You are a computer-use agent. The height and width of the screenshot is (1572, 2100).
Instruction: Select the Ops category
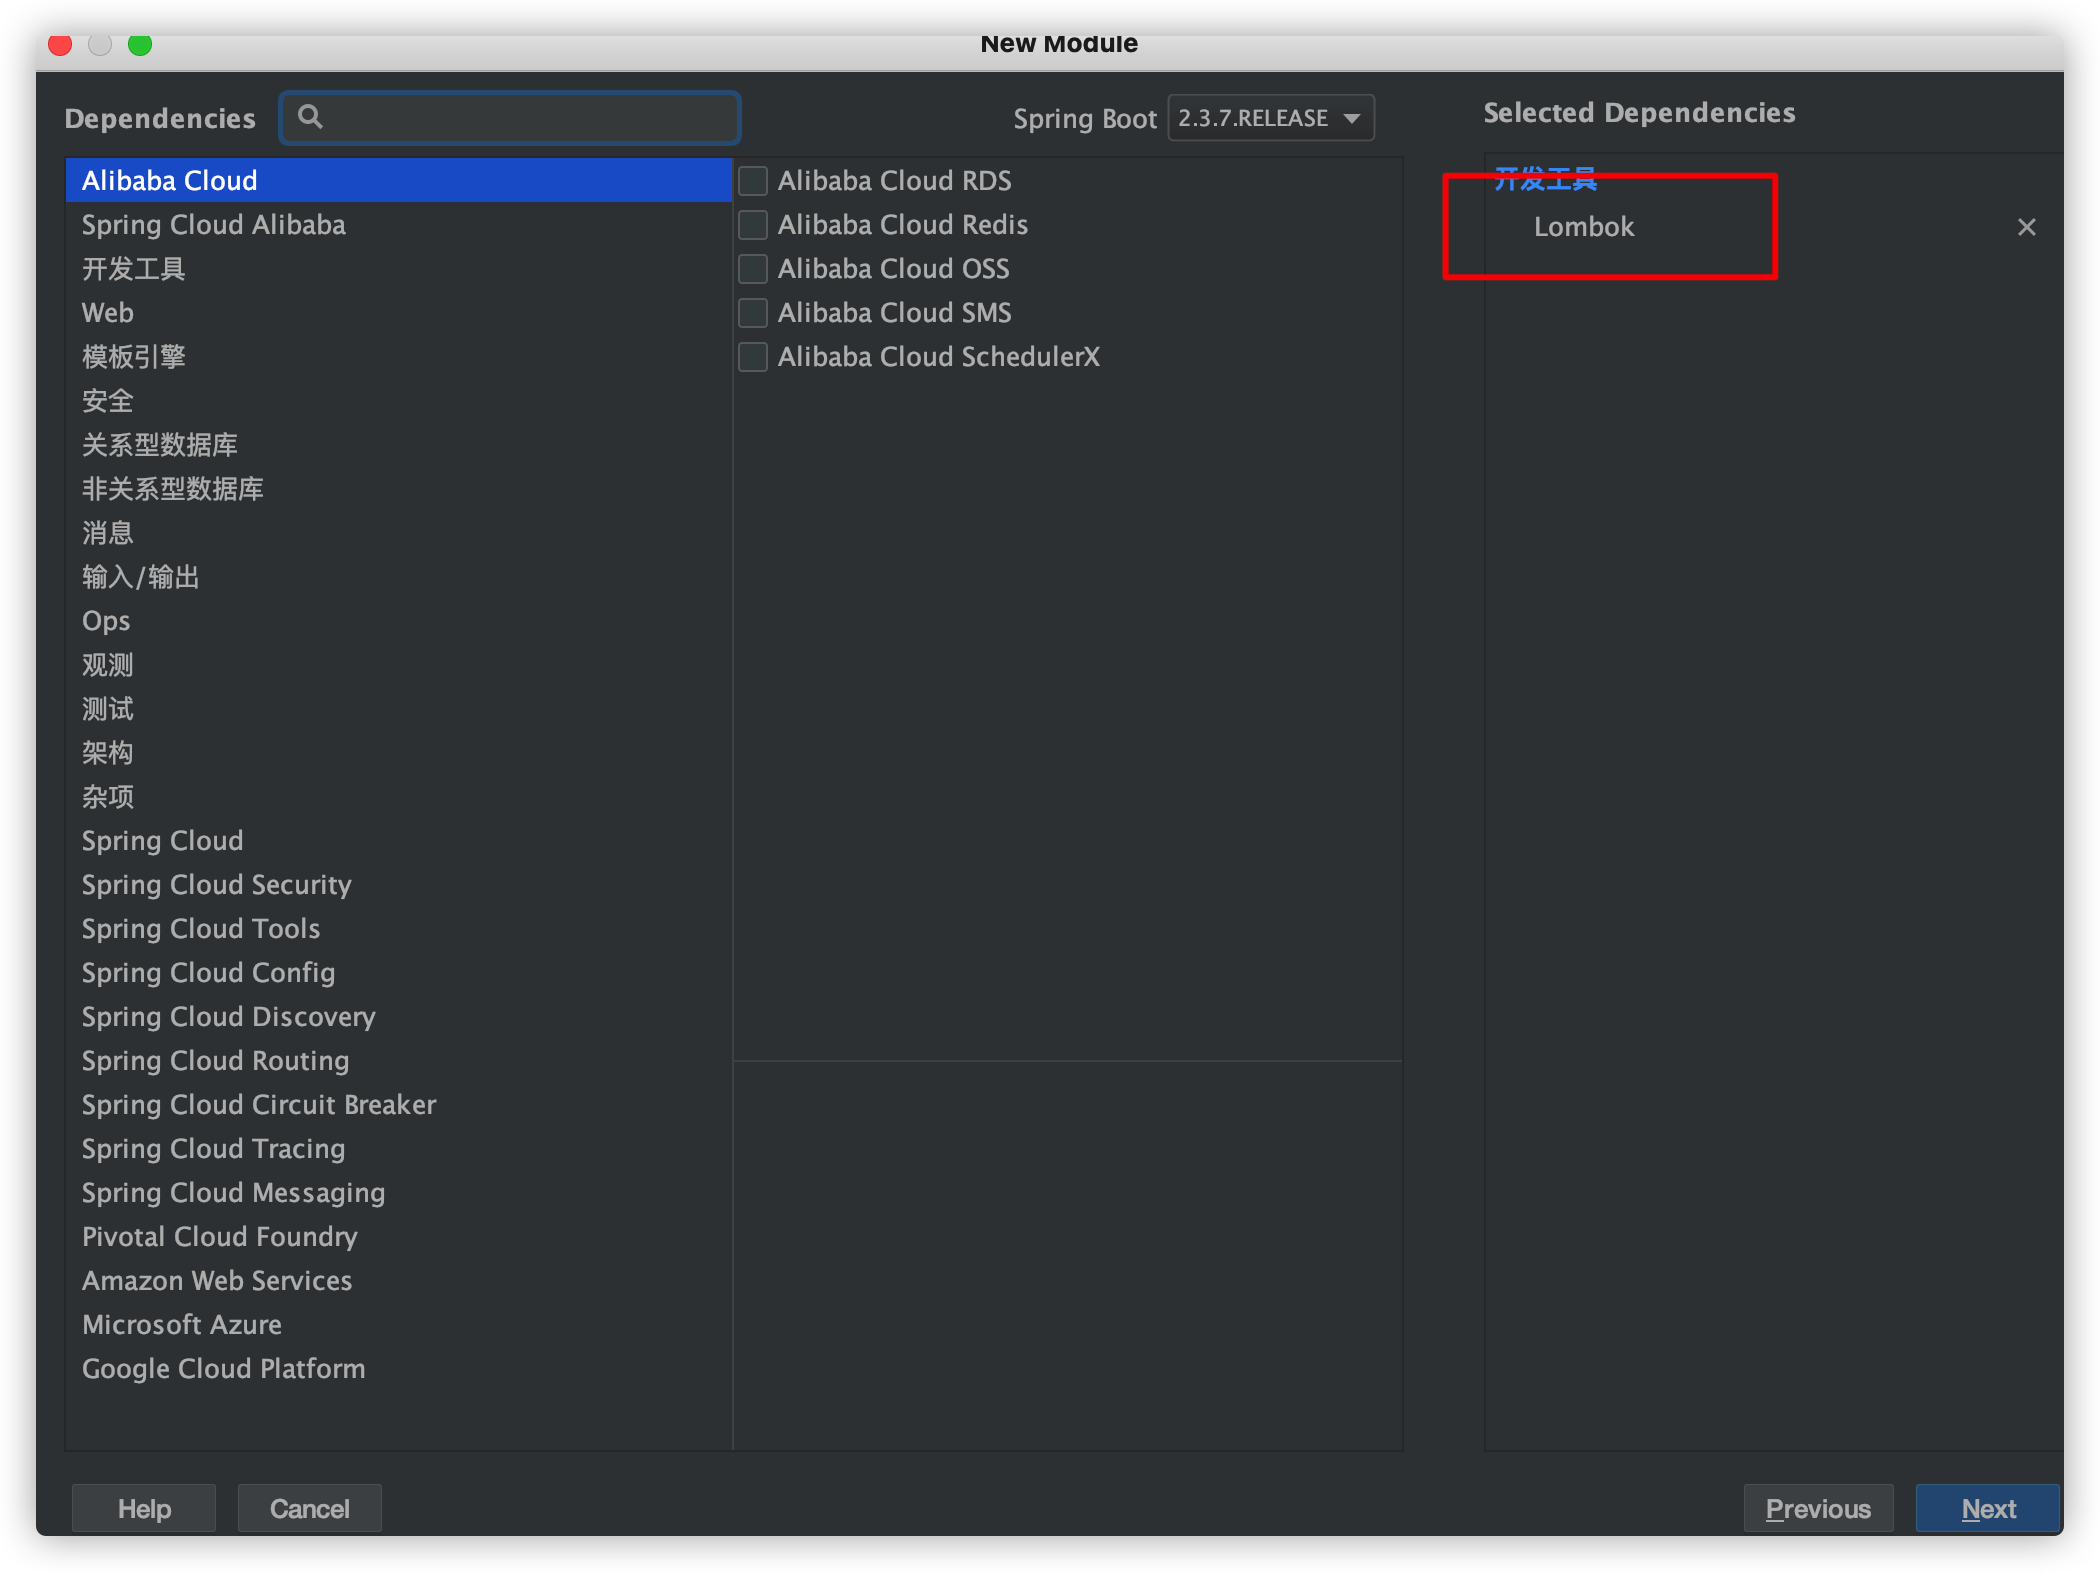click(398, 620)
